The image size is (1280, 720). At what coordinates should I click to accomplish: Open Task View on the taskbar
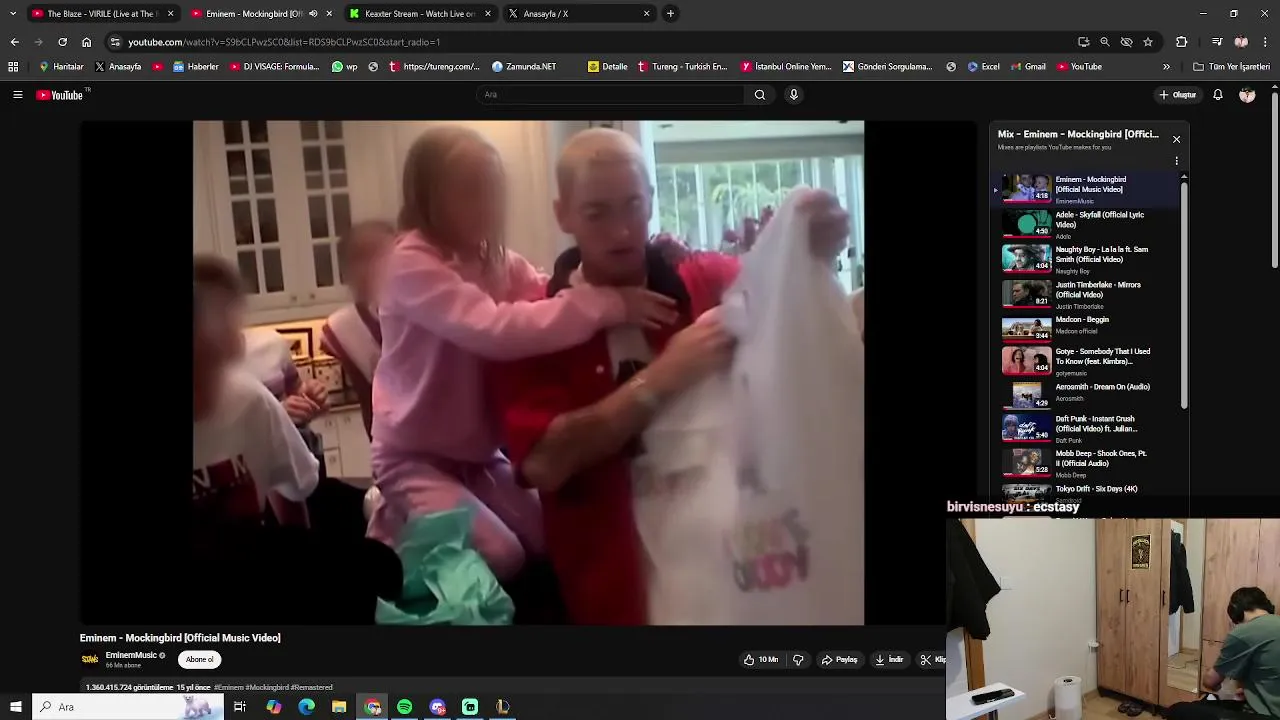240,707
